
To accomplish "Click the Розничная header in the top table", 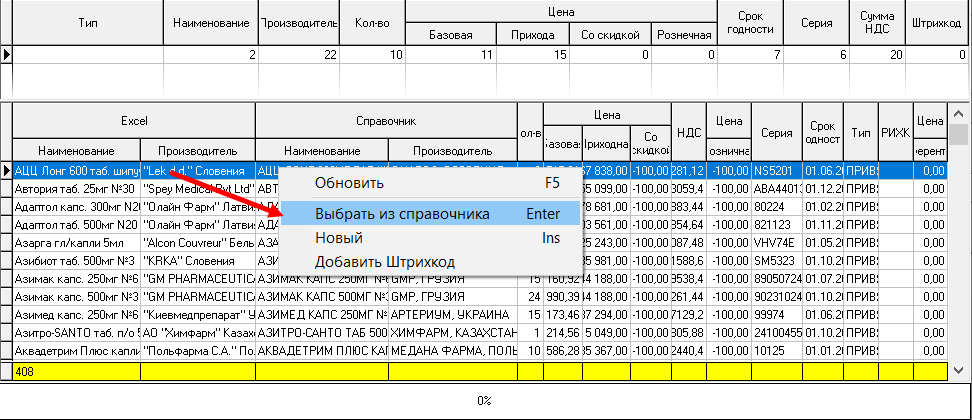I will point(684,35).
